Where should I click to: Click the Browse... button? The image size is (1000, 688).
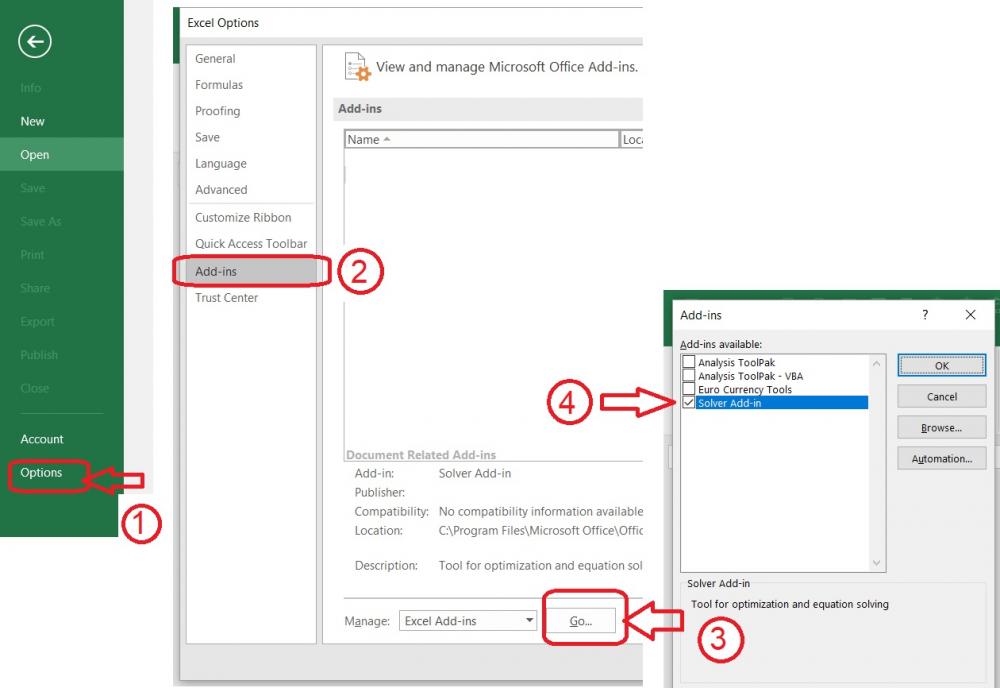(x=941, y=428)
